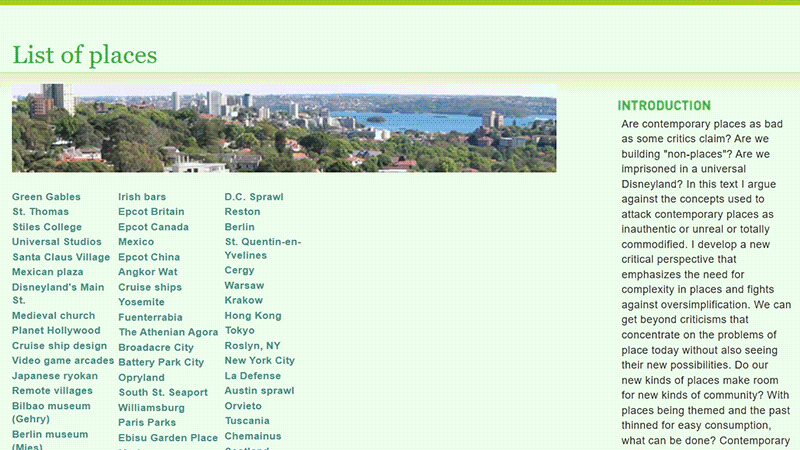This screenshot has height=450, width=800.
Task: Click Planet Hollywood in the list
Action: pos(56,331)
